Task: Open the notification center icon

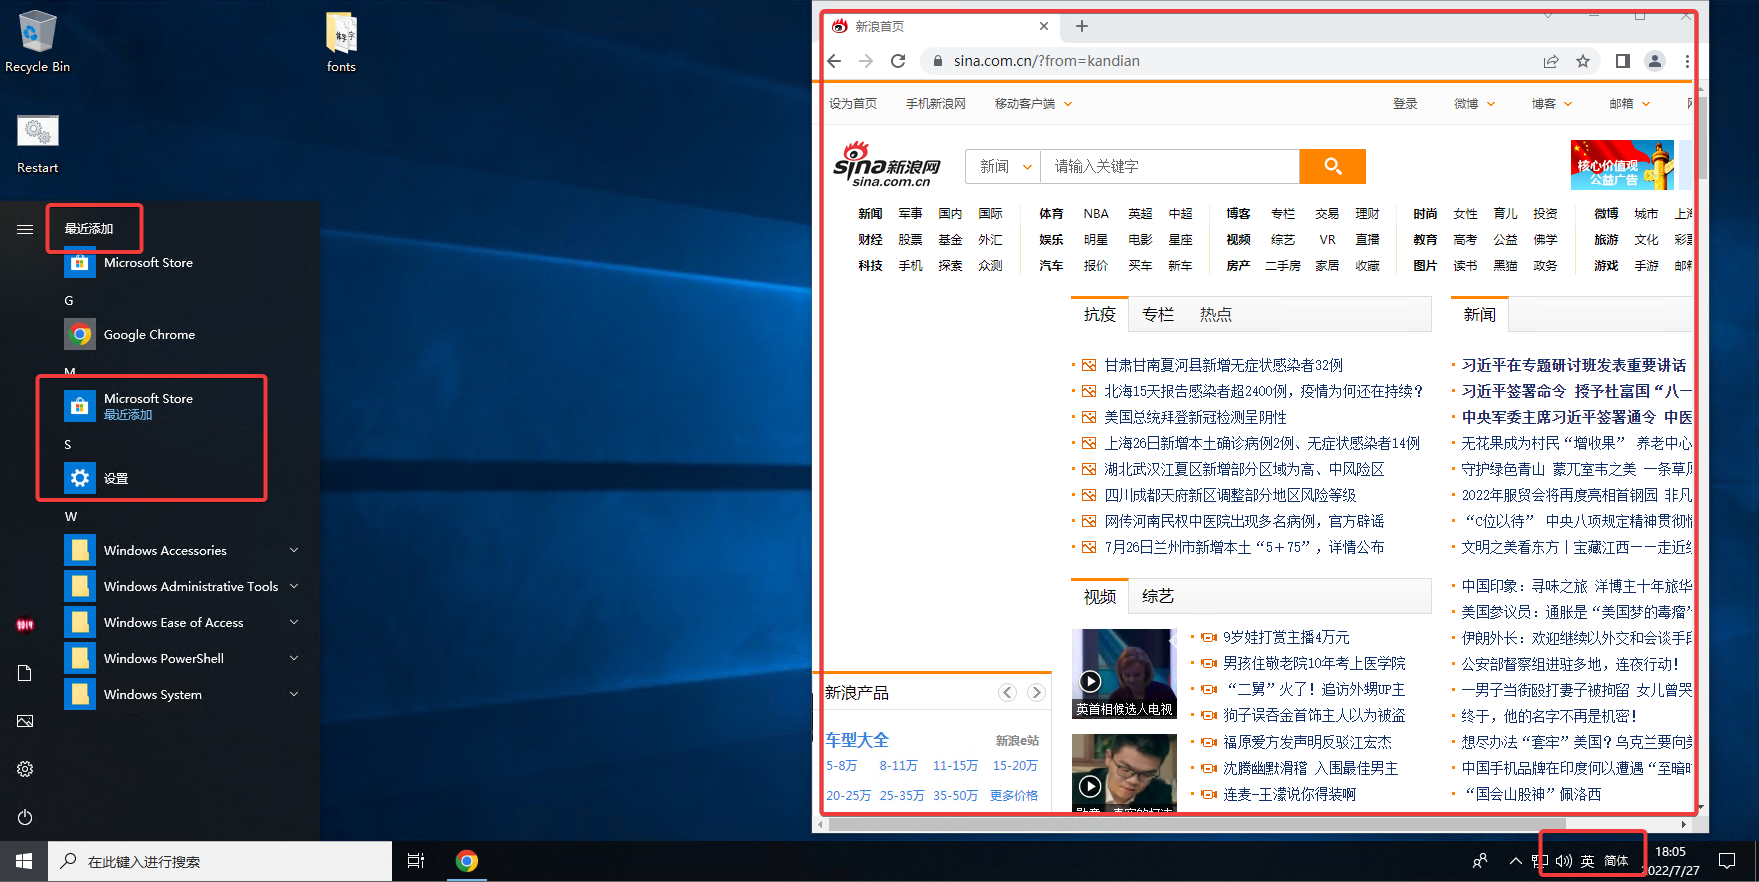Action: point(1727,861)
